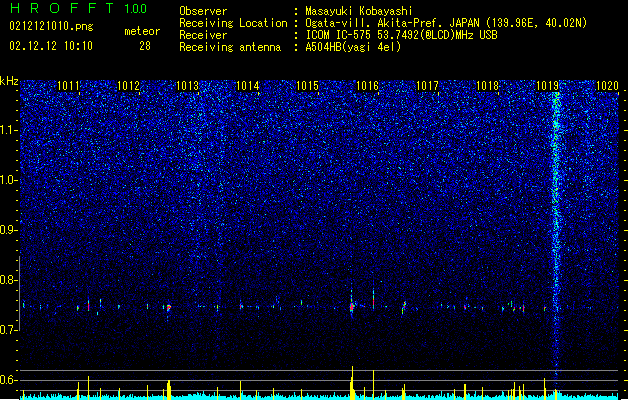Select the ICOM IC-575 receiver text

(402, 35)
